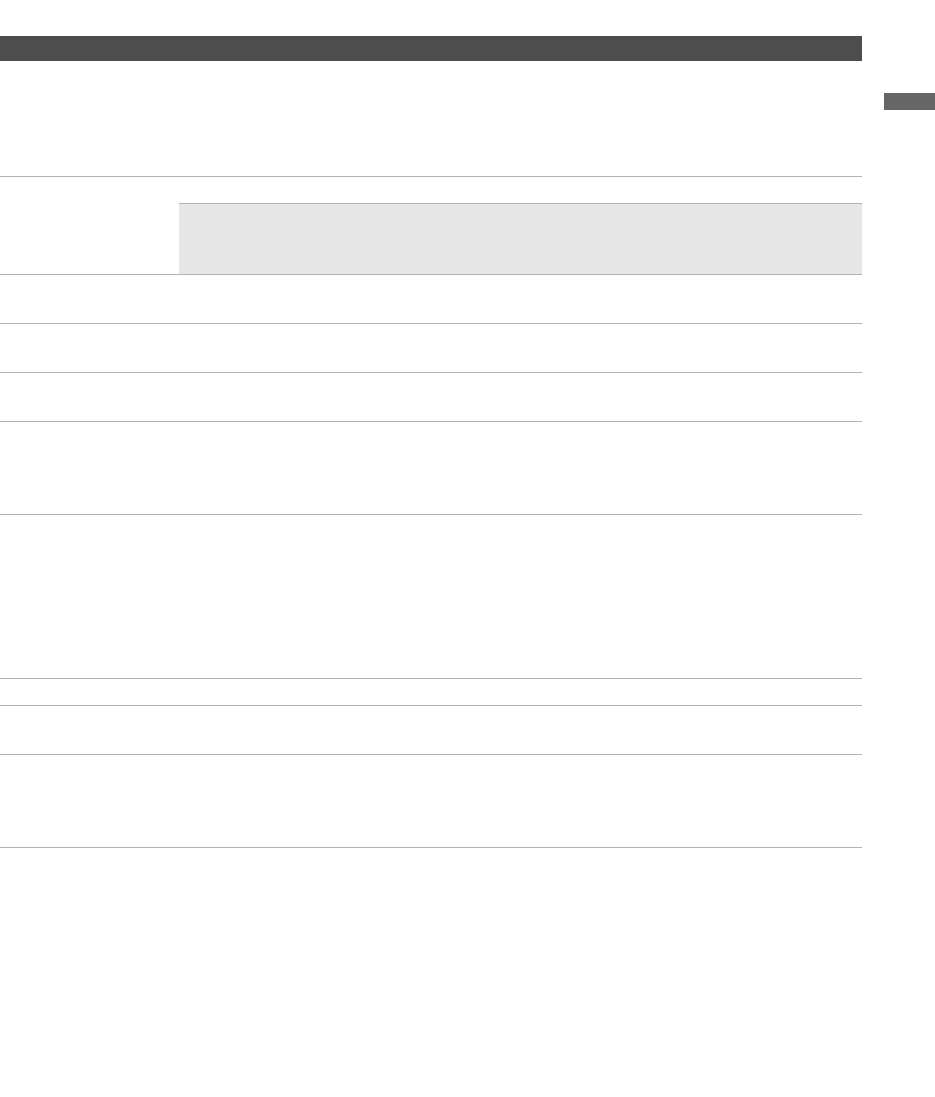Click the right end of dark header bar
This screenshot has width=935, height=1097.
845,49
